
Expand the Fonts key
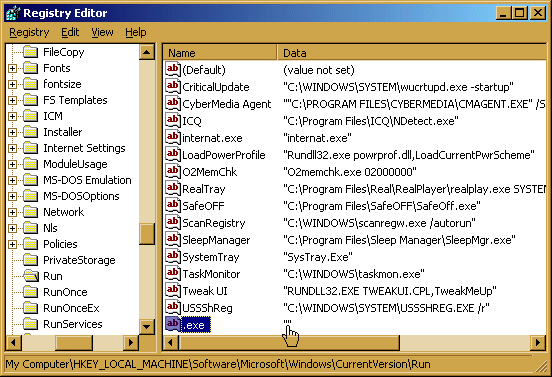(x=12, y=68)
